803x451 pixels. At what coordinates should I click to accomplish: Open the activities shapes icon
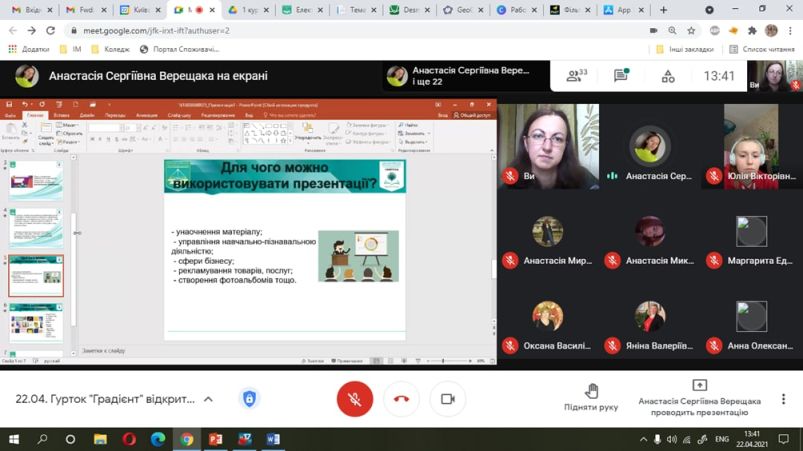coord(668,76)
